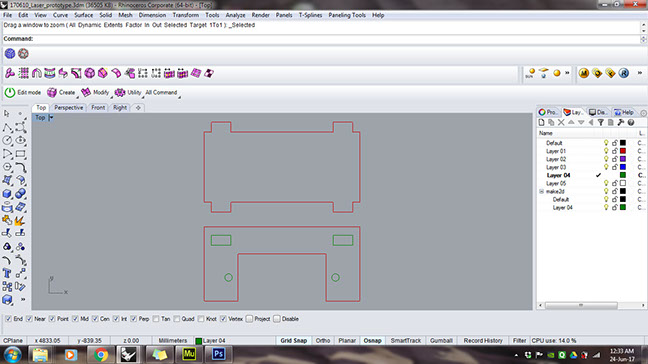Screen dimensions: 648x364
Task: Toggle the End osnap checkbox
Action: [8, 319]
